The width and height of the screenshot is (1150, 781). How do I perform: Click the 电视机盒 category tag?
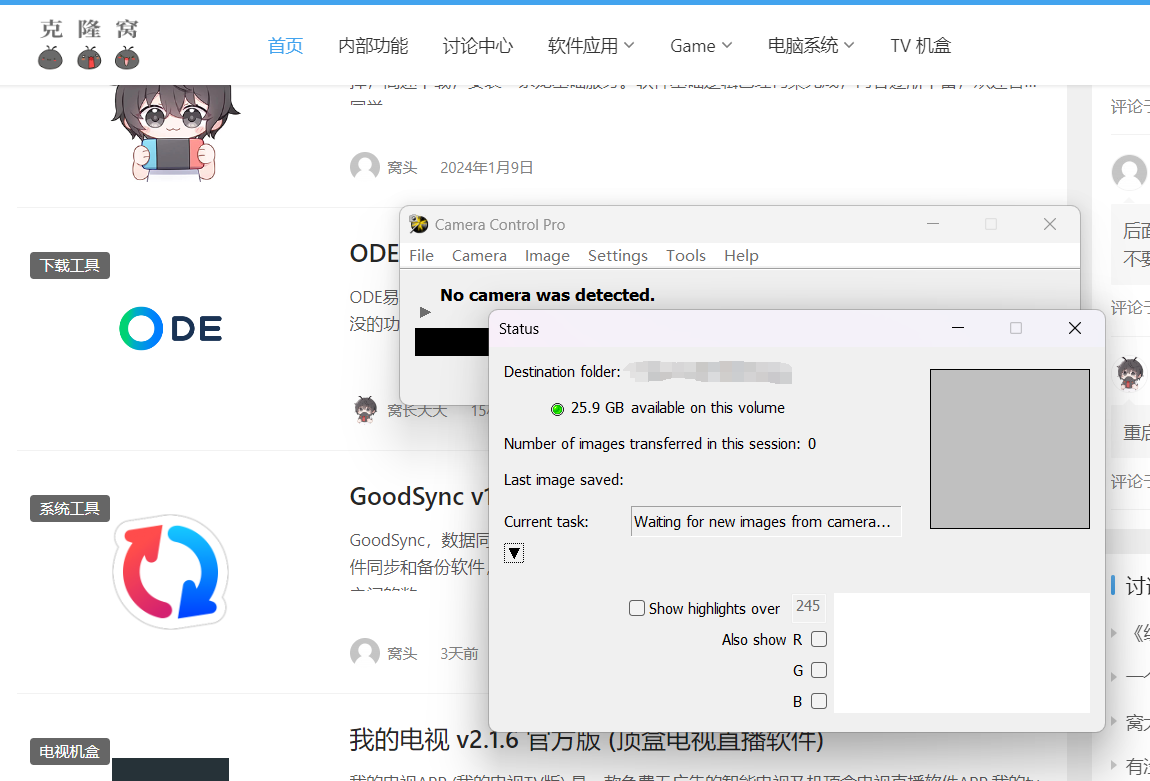(x=70, y=752)
